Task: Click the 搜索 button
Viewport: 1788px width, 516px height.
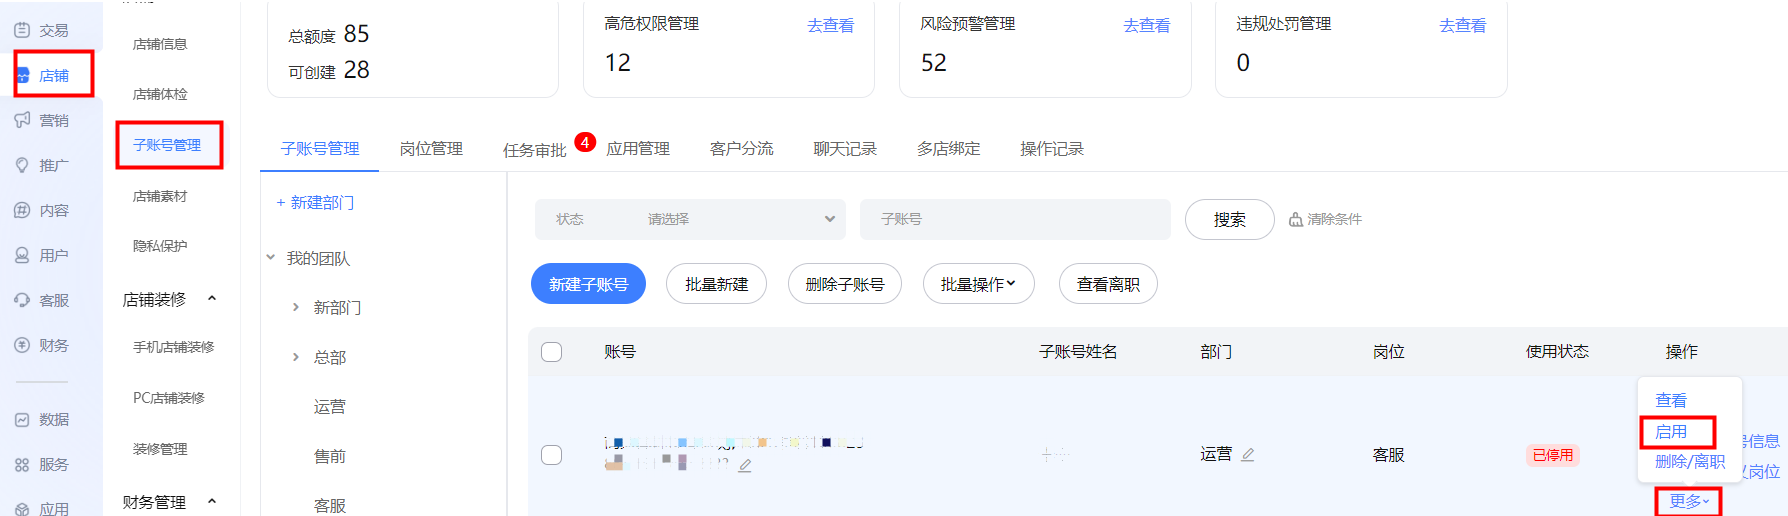Action: [x=1230, y=219]
